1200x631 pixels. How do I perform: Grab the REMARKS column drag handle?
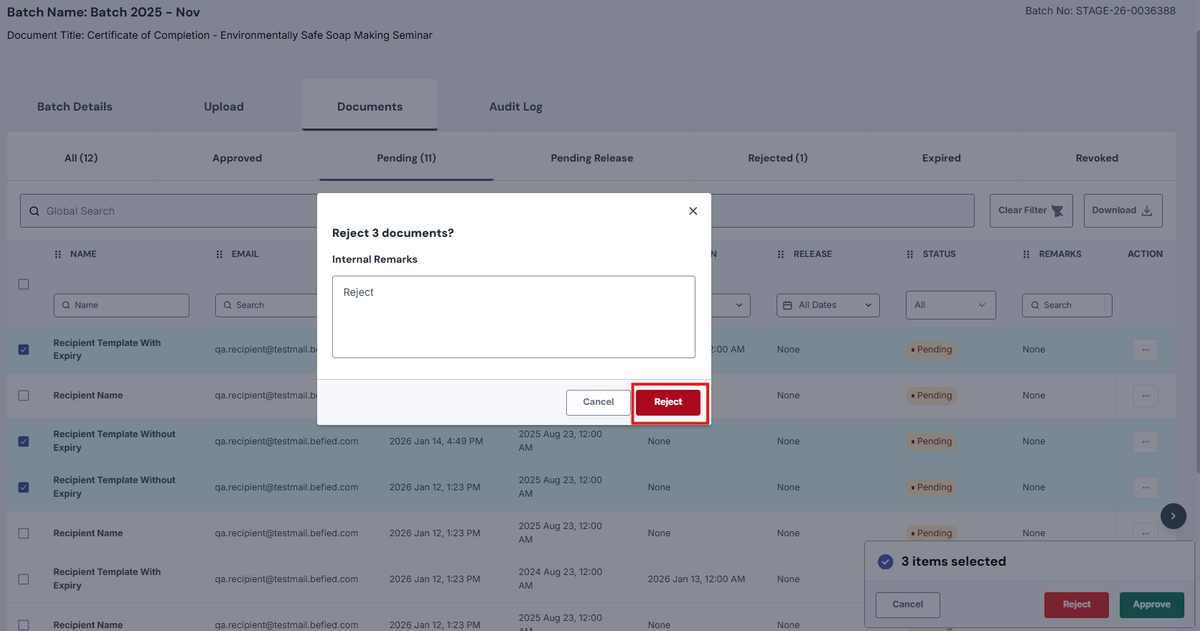[x=1026, y=254]
